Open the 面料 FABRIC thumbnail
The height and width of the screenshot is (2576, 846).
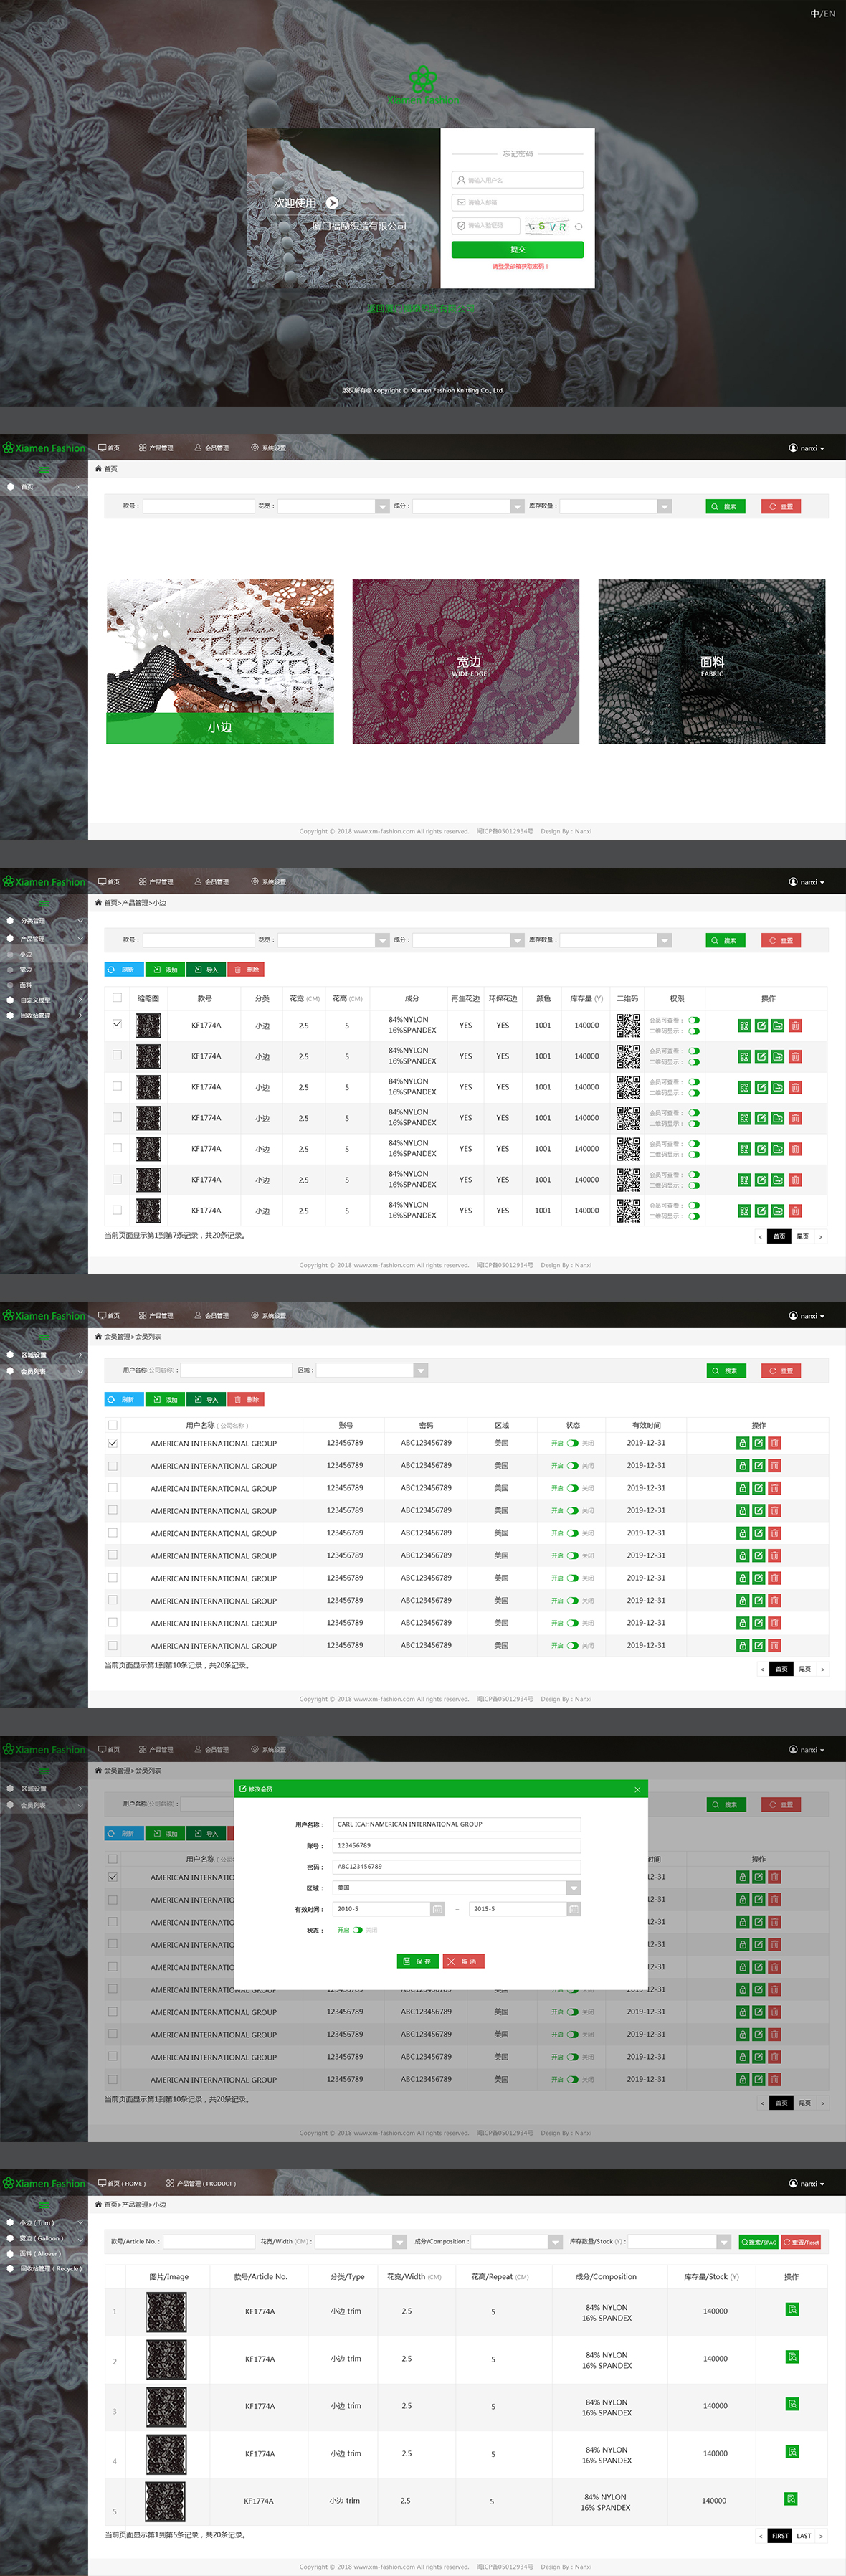point(711,661)
